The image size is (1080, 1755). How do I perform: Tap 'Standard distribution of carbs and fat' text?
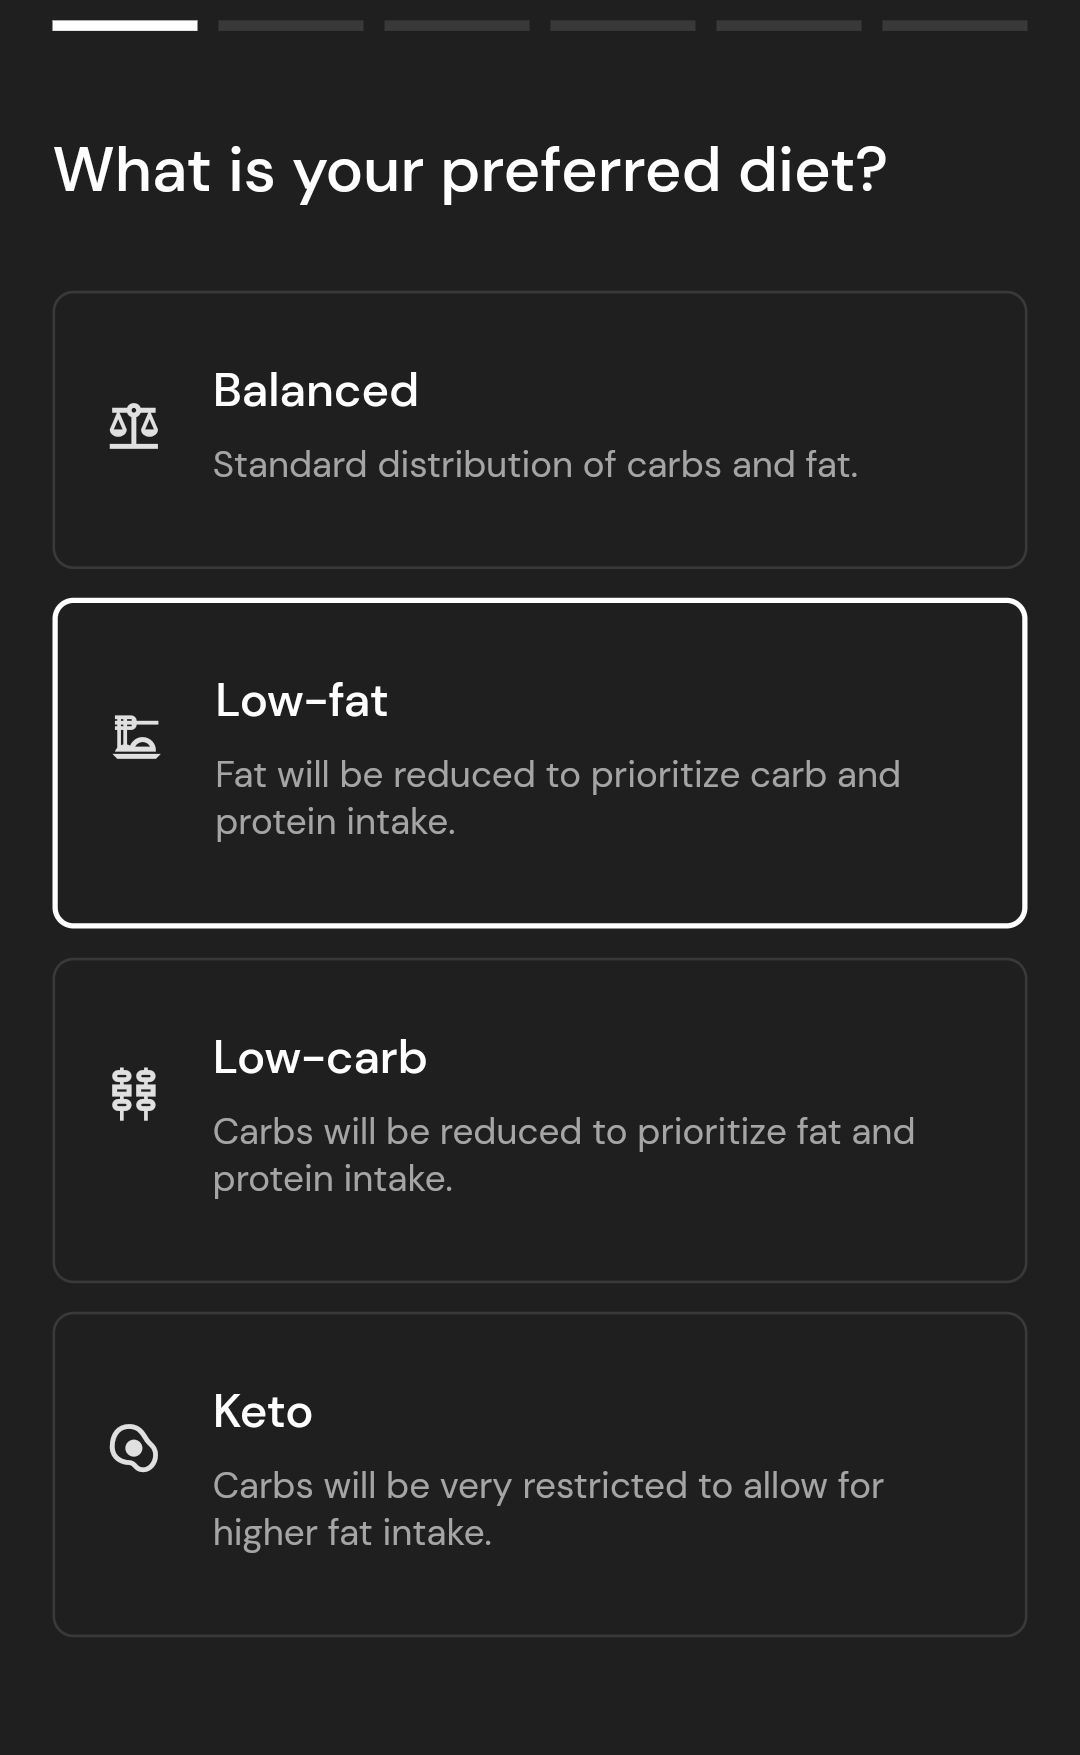click(x=535, y=465)
